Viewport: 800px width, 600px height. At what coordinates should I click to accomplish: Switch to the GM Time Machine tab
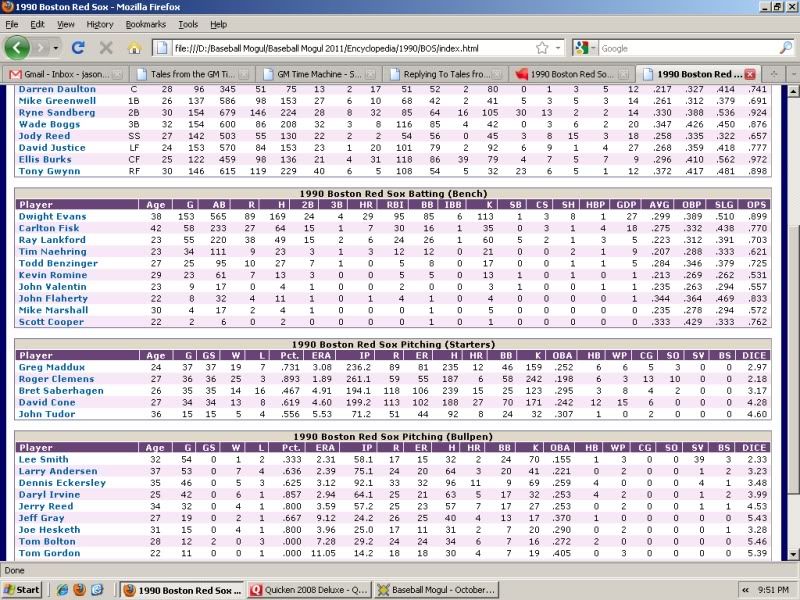click(x=318, y=74)
